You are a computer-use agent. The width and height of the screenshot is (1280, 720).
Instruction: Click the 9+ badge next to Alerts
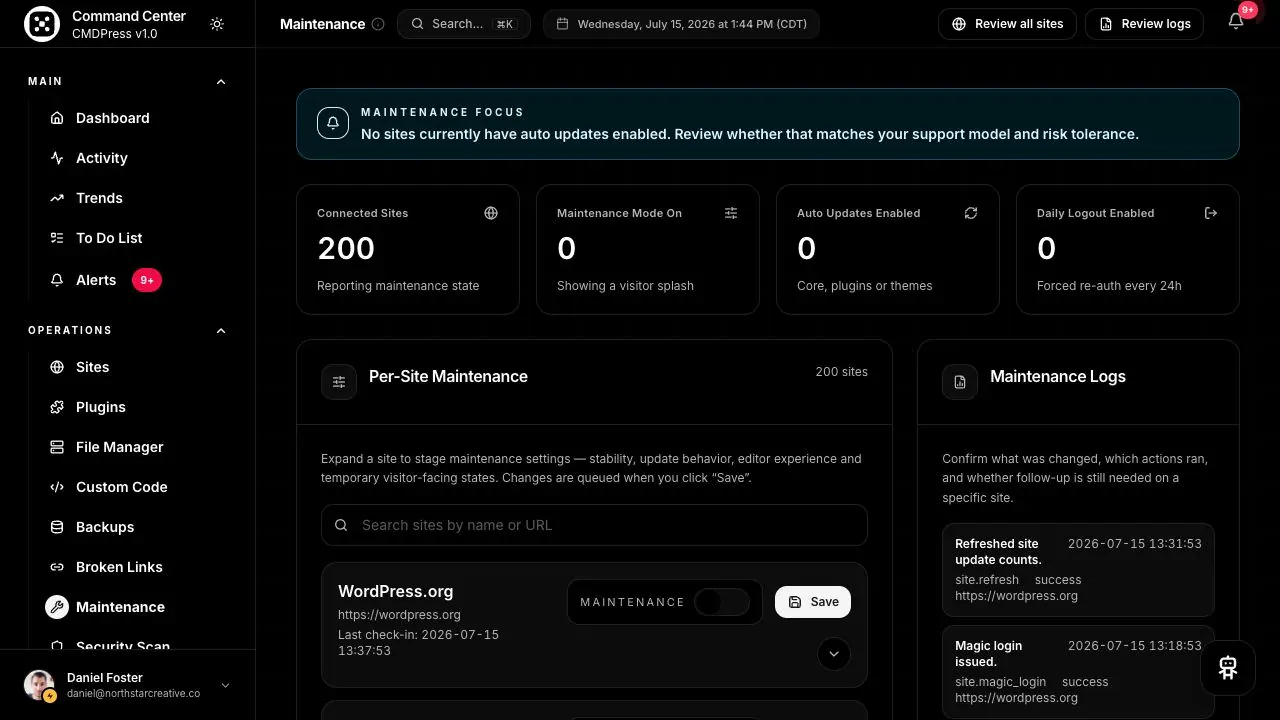click(147, 280)
